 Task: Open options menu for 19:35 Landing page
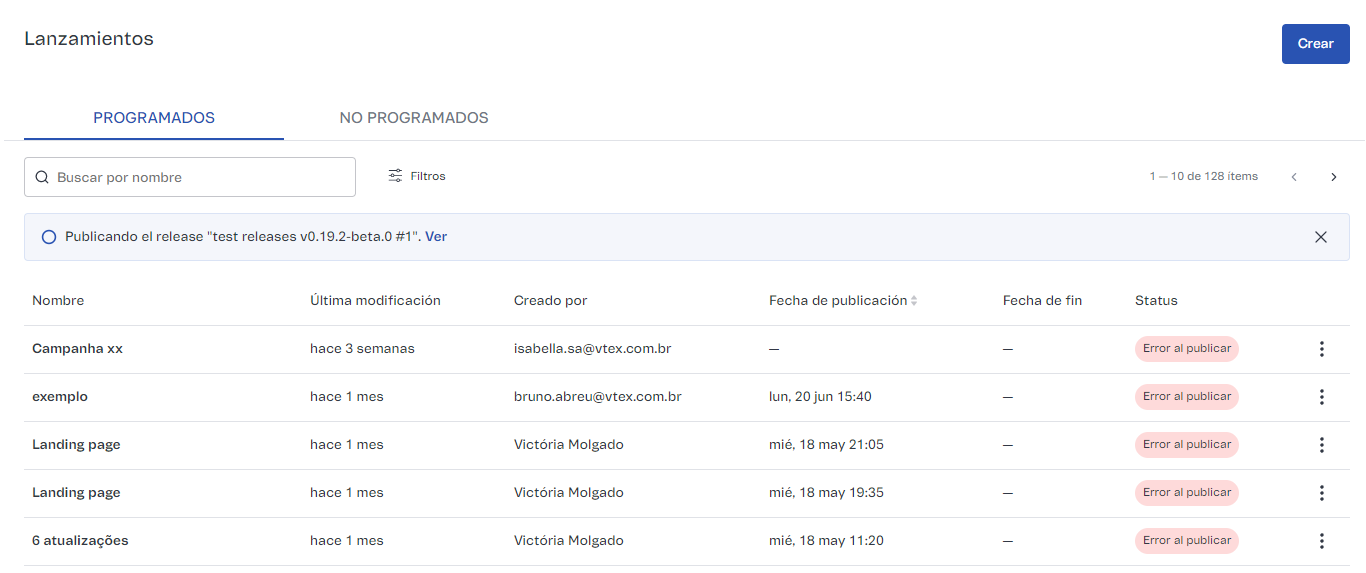(x=1321, y=493)
